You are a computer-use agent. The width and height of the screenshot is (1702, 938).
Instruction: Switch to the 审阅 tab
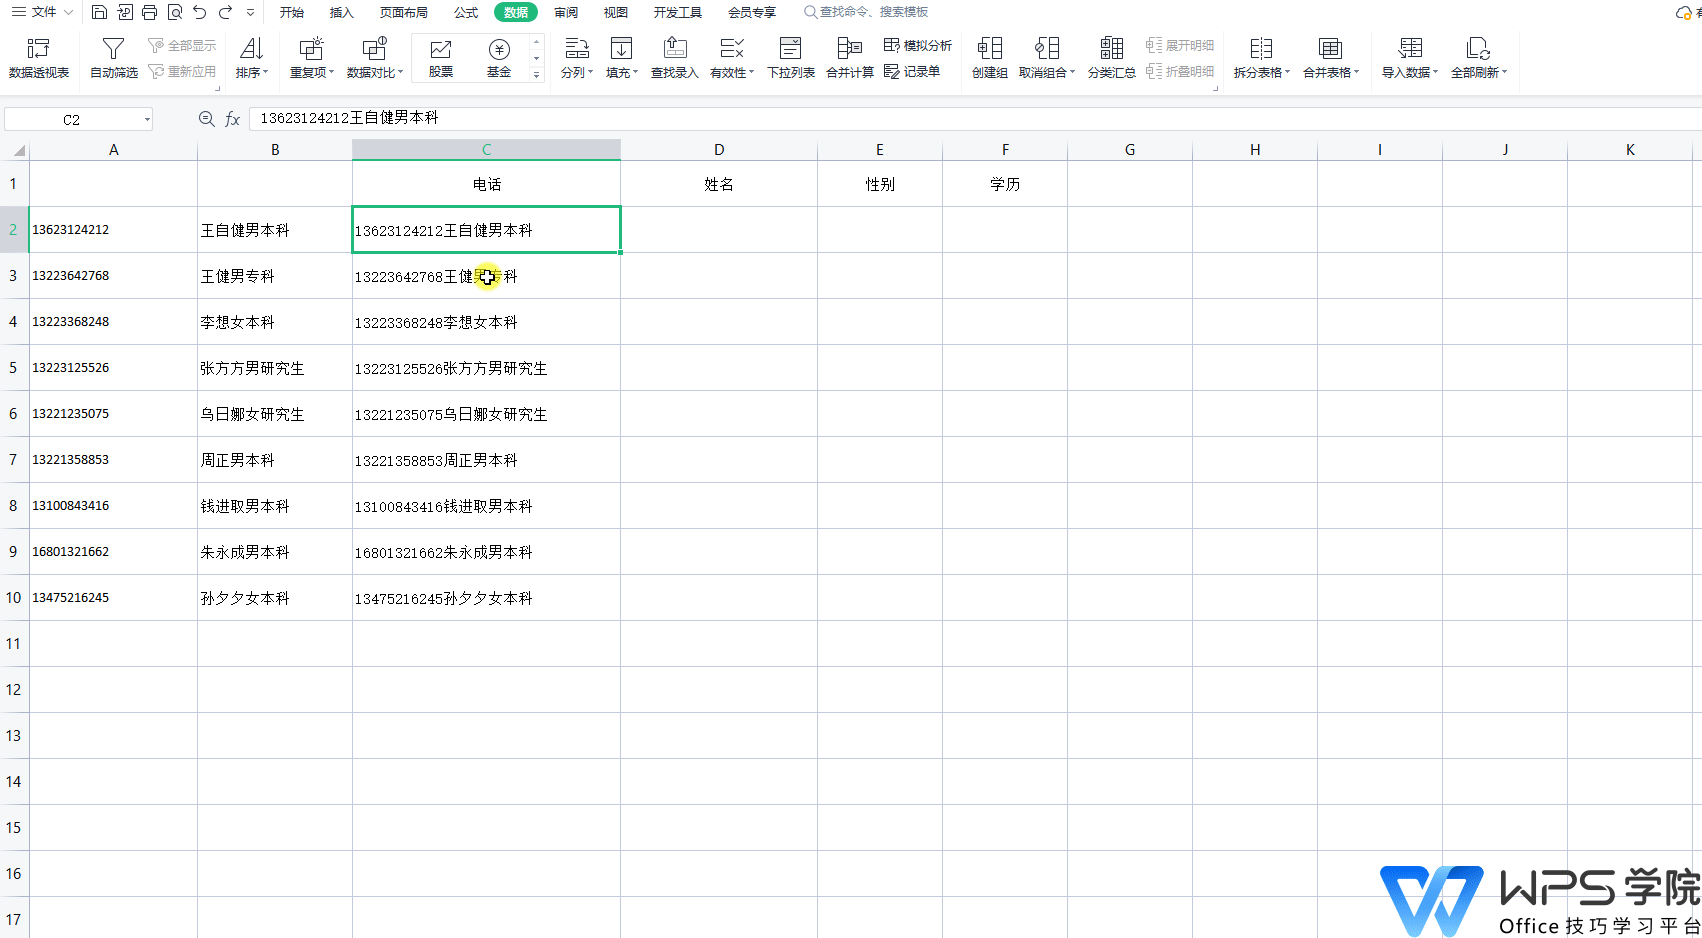(x=566, y=12)
